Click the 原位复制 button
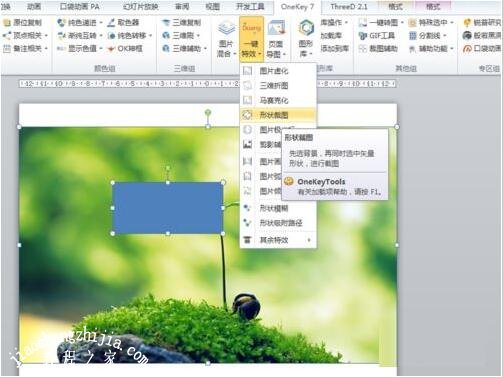 click(23, 23)
